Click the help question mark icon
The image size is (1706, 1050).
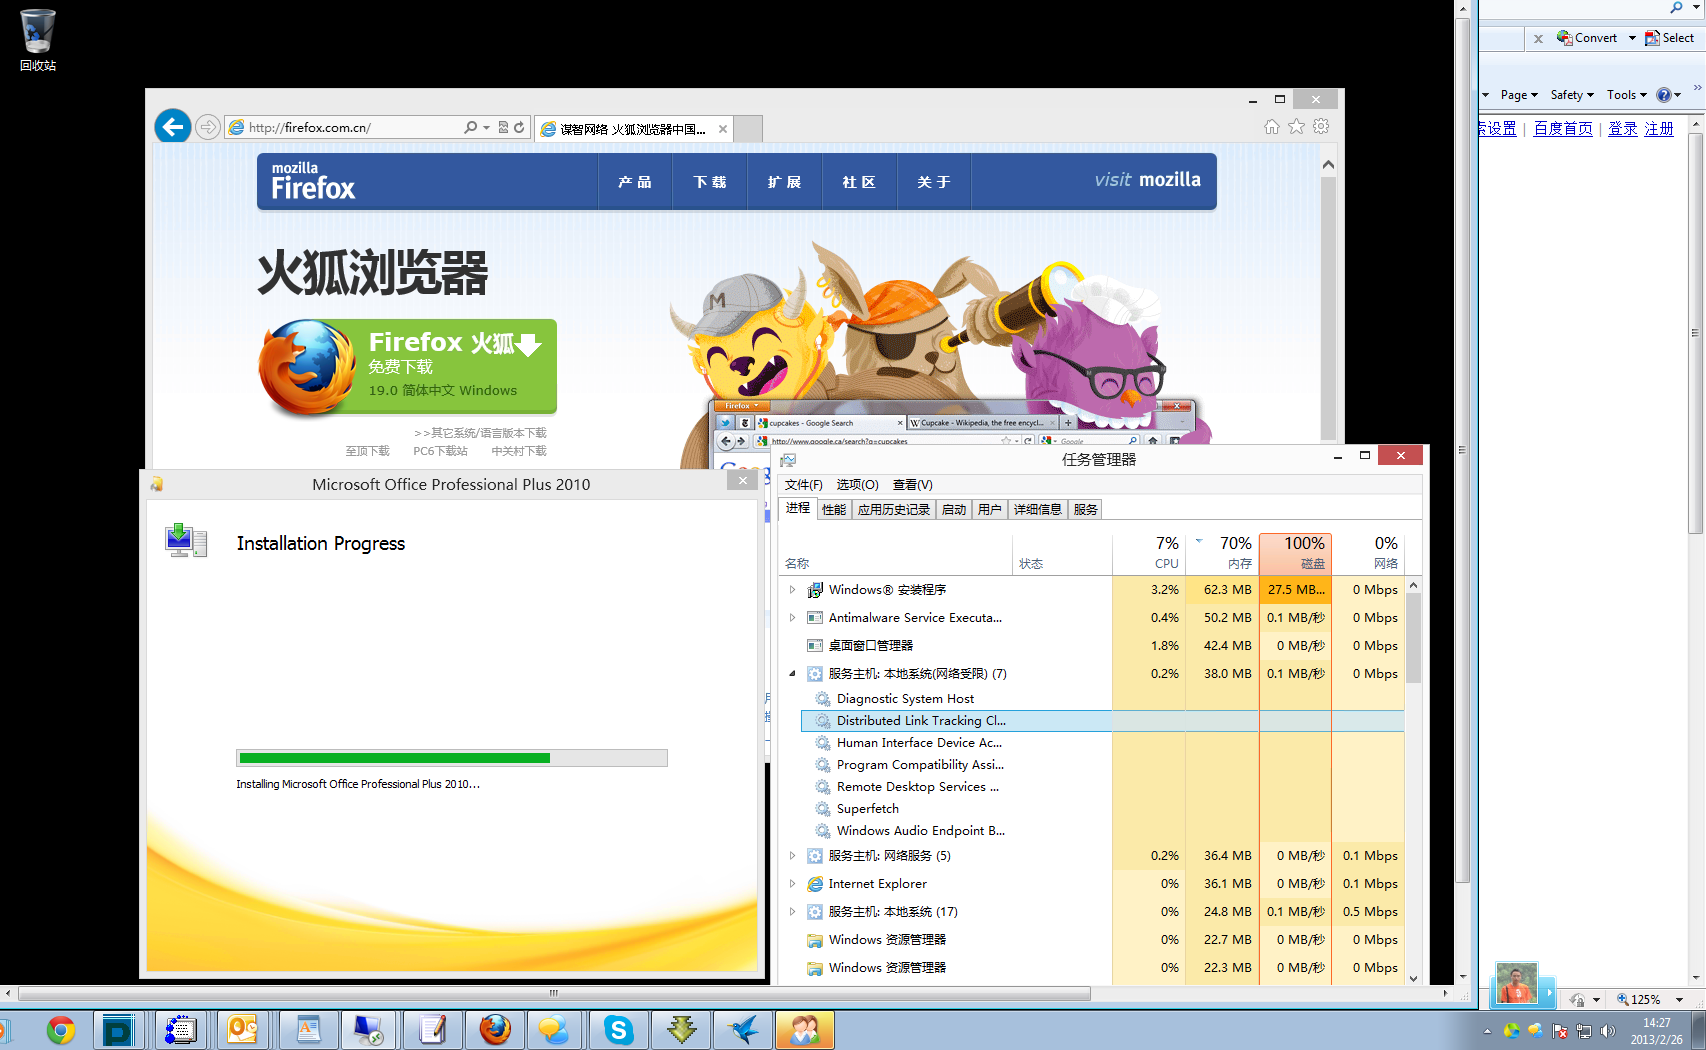point(1664,95)
